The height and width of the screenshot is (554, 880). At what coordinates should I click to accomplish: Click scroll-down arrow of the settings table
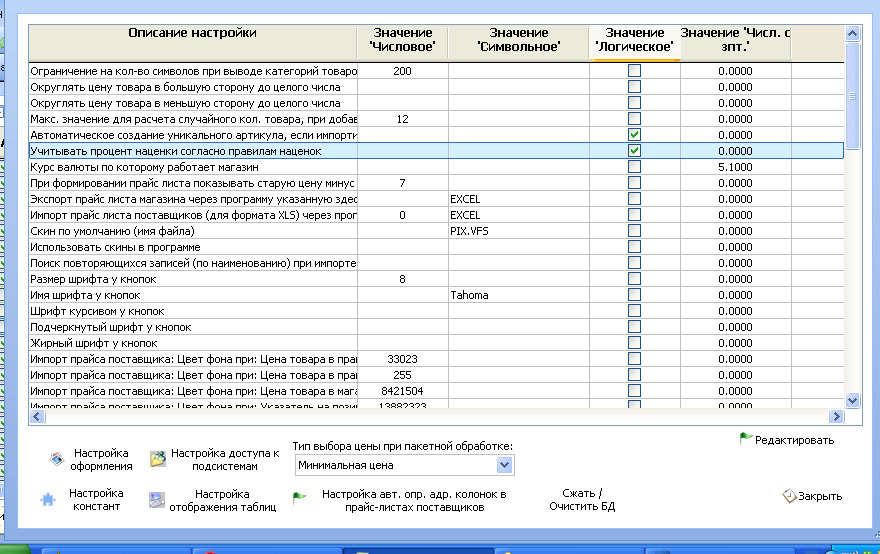(852, 400)
